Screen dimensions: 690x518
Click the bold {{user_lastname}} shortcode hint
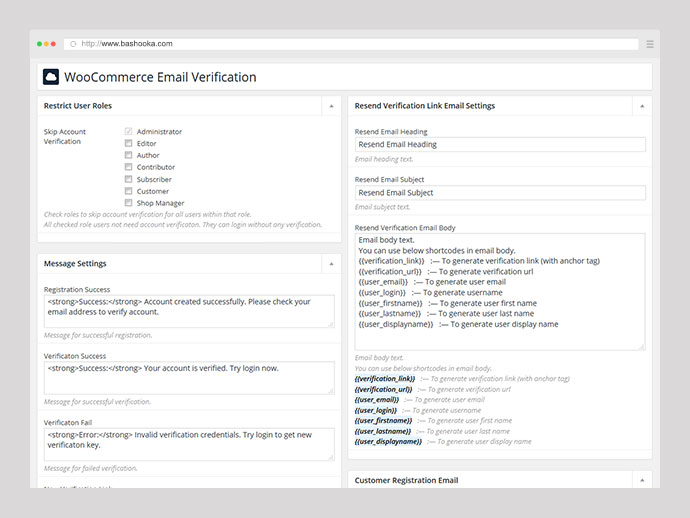click(383, 431)
